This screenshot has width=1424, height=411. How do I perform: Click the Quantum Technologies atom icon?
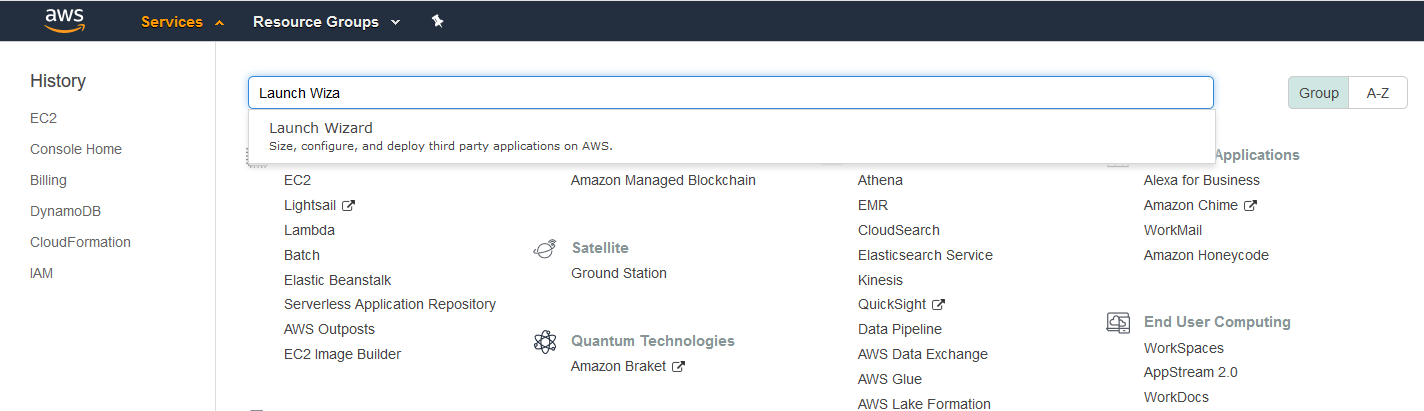545,342
